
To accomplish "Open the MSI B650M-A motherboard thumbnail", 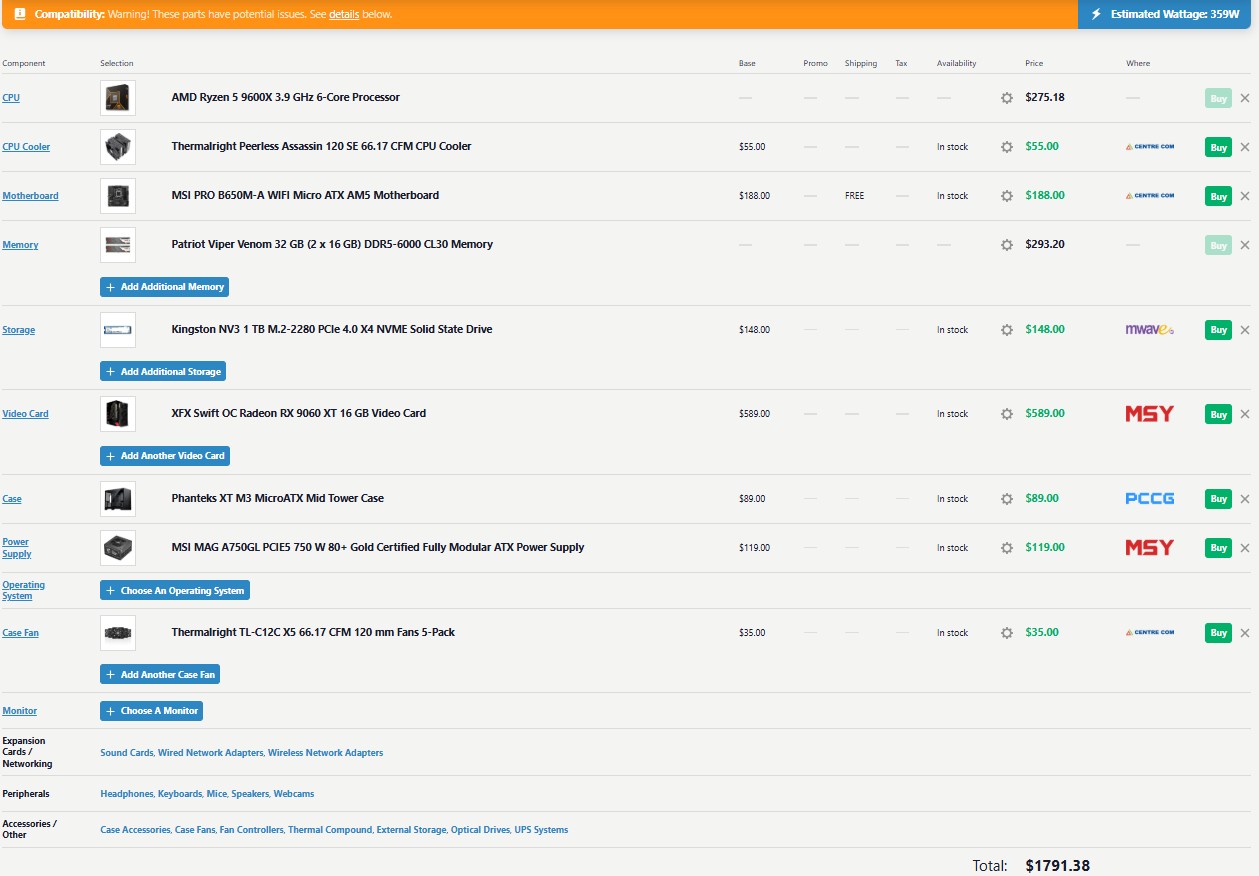I will click(x=118, y=196).
